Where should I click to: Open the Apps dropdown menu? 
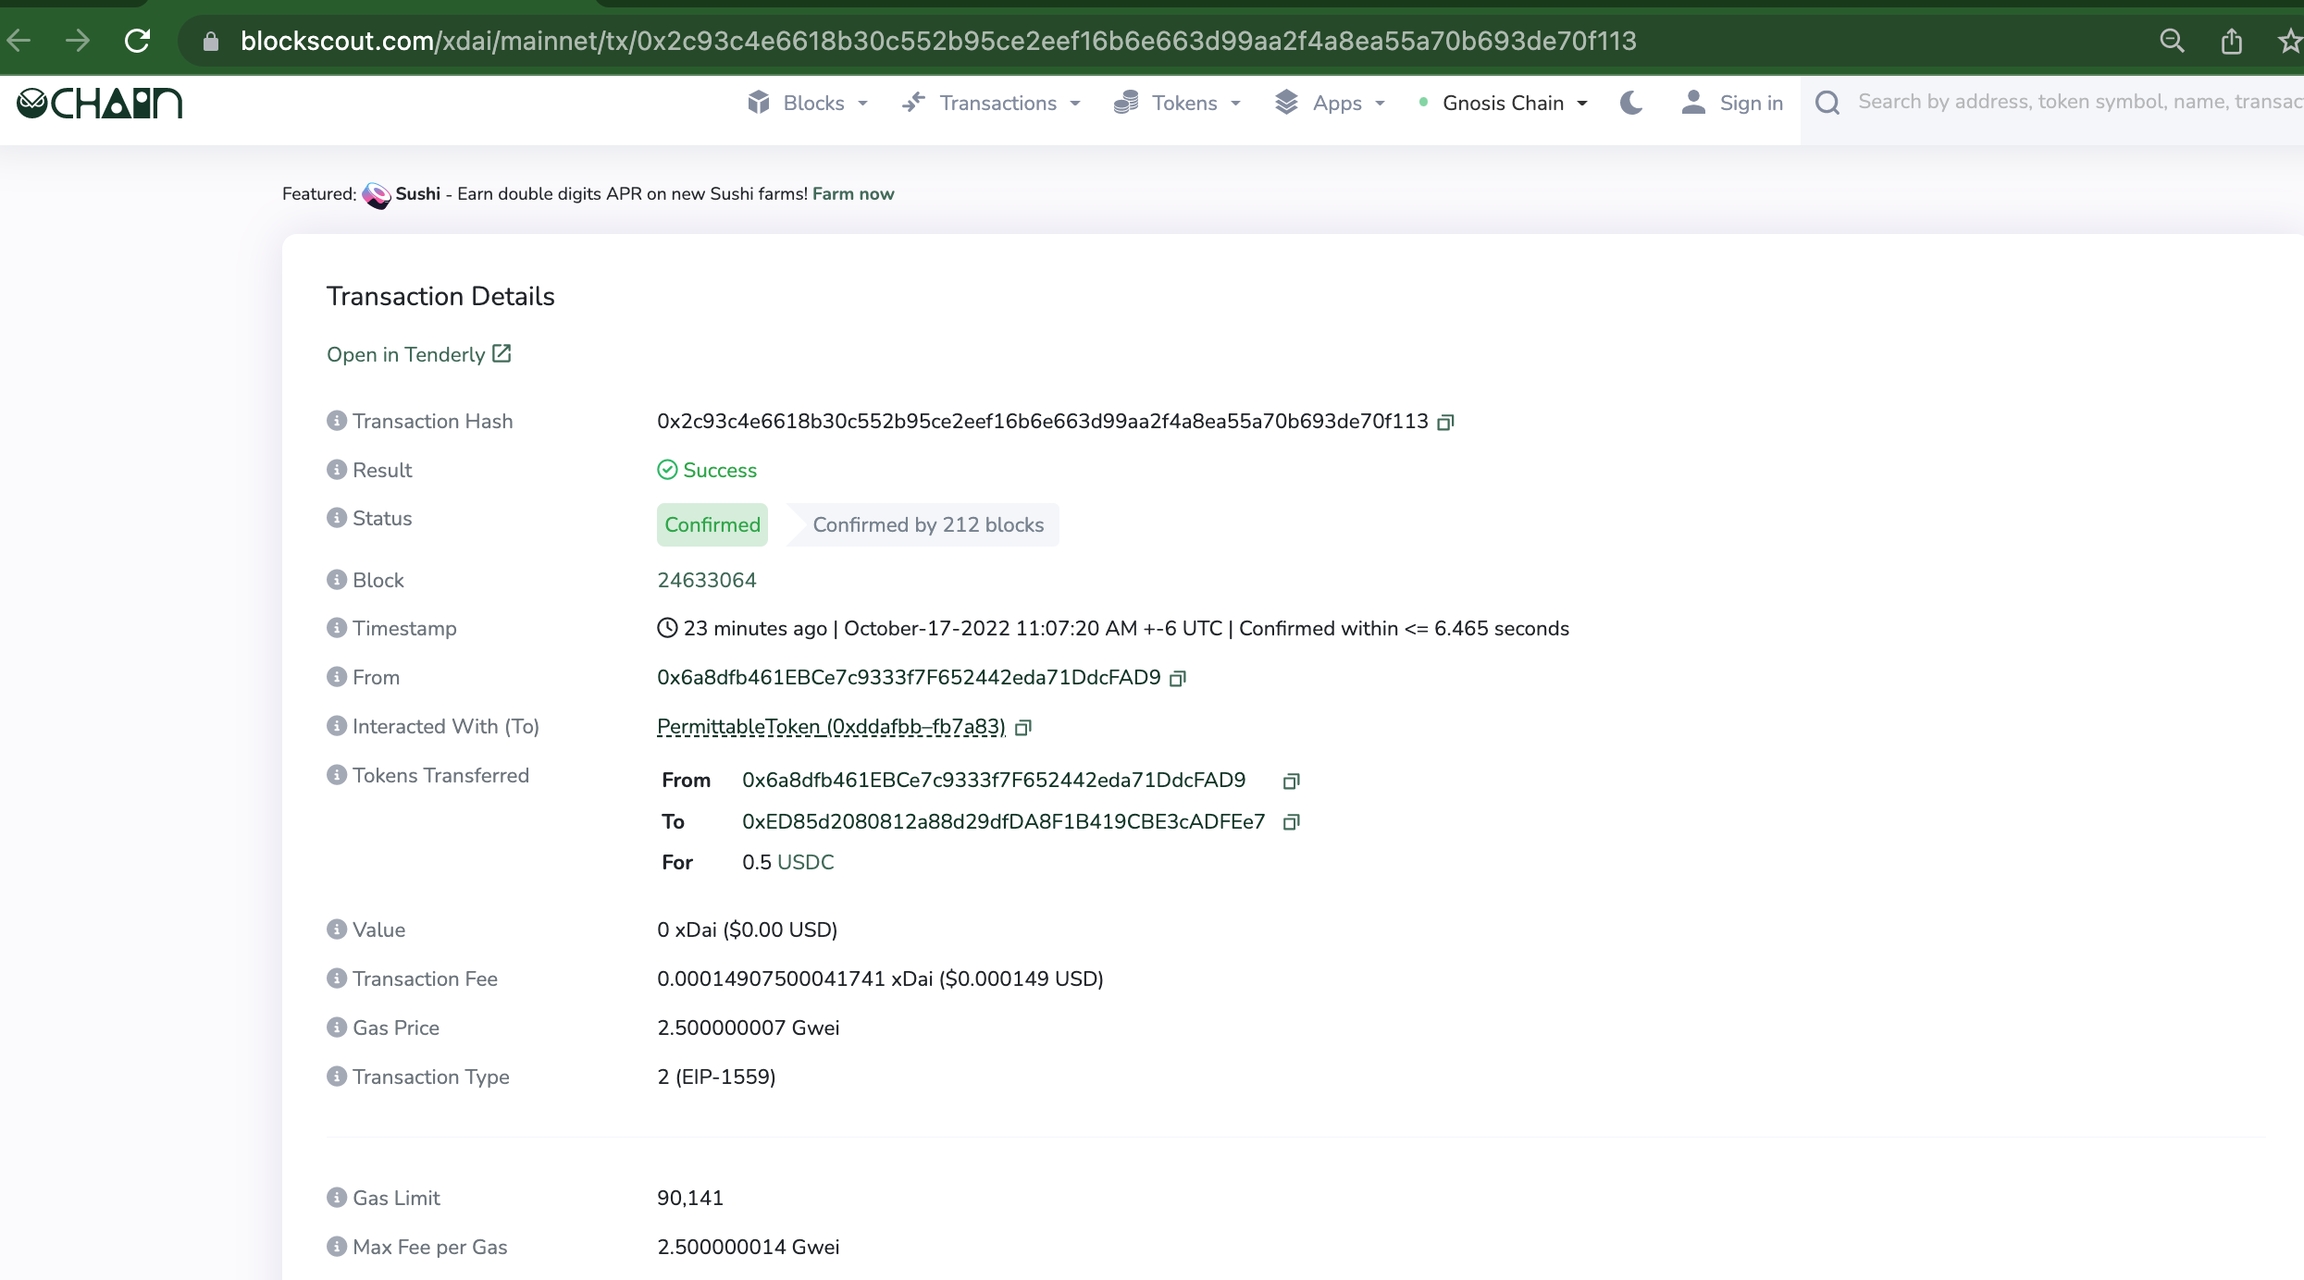(x=1330, y=103)
